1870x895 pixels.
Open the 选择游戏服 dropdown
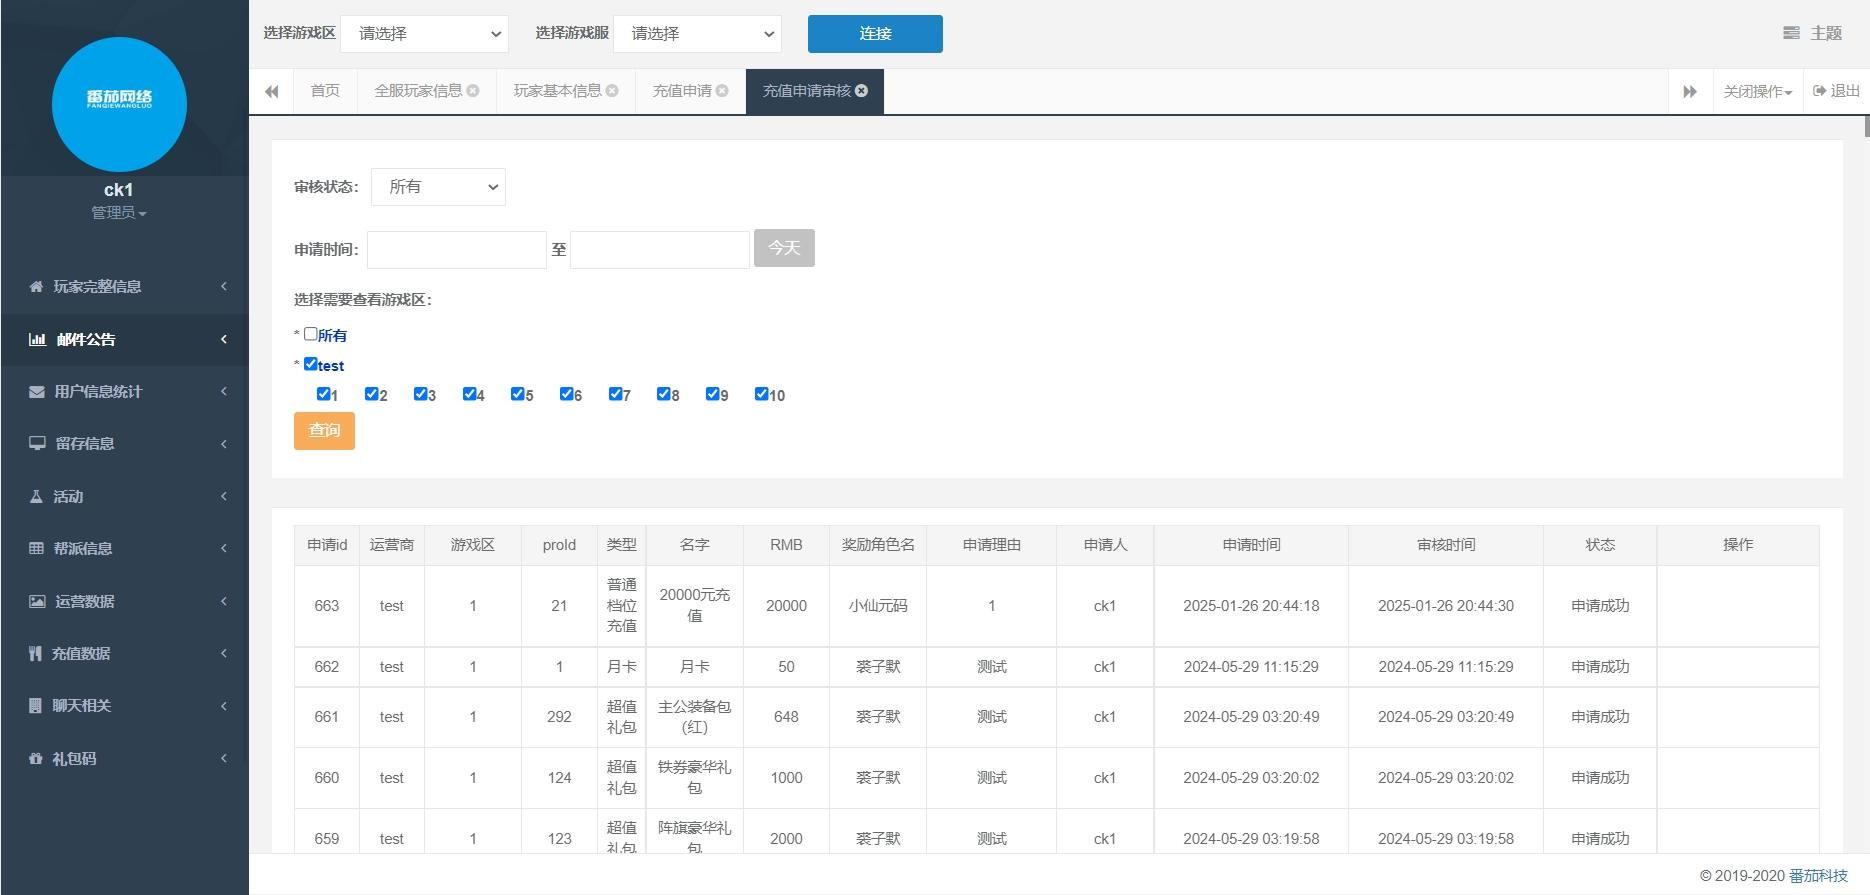pyautogui.click(x=697, y=34)
